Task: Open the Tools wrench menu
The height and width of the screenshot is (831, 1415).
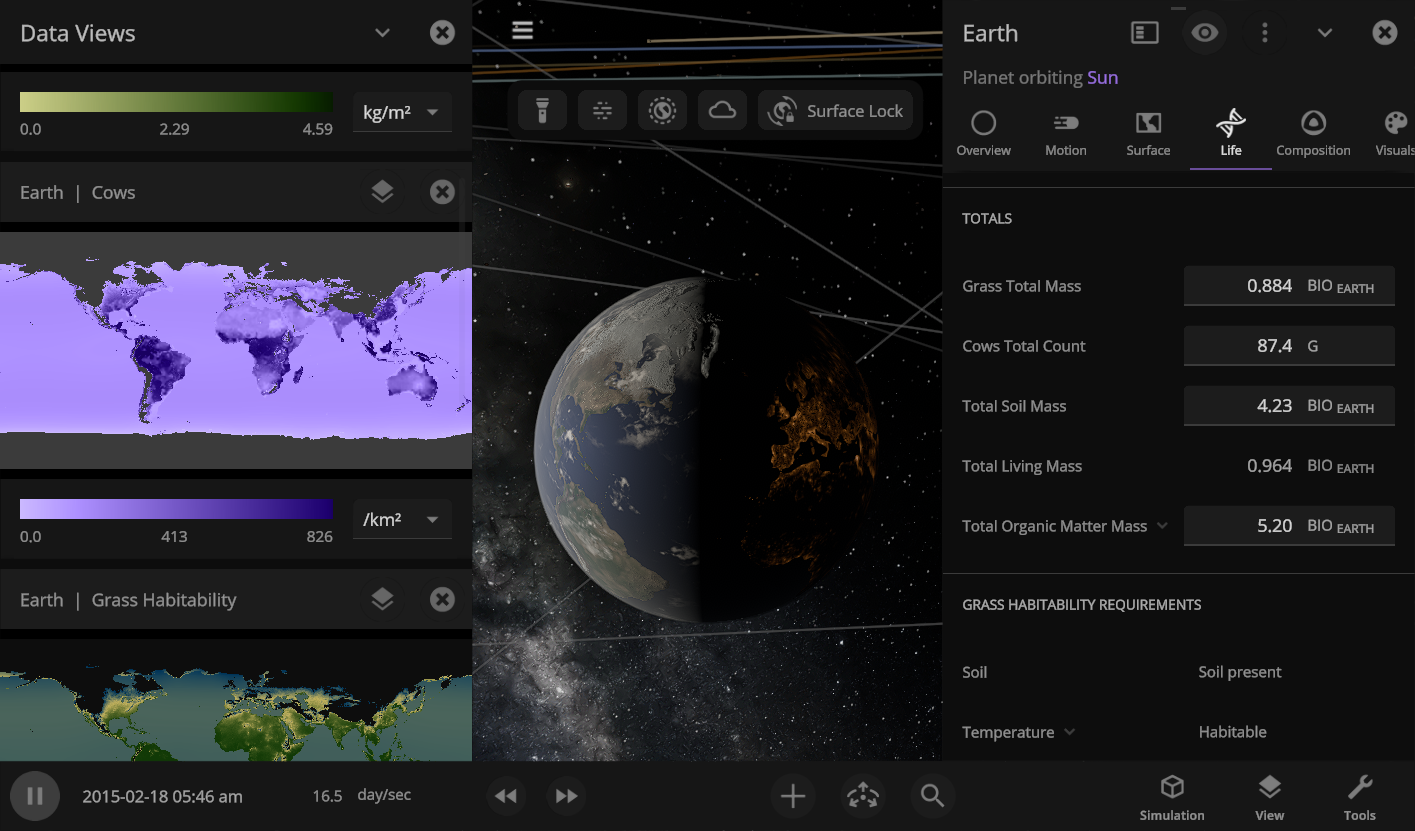Action: pos(1359,796)
